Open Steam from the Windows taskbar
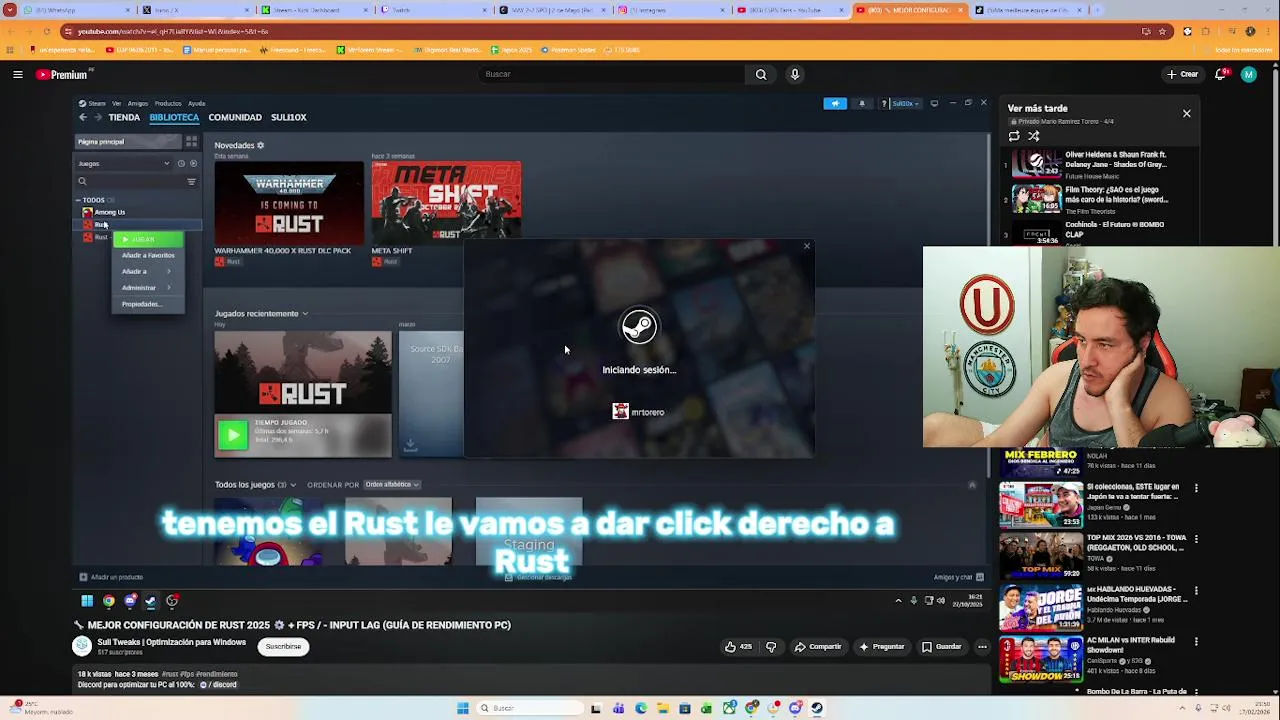Image resolution: width=1280 pixels, height=720 pixels. click(817, 708)
